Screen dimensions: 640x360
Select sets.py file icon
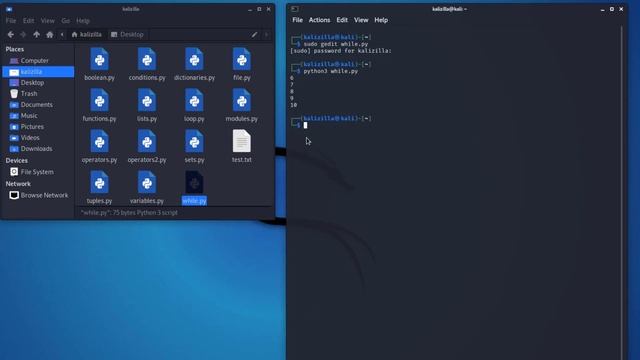(194, 142)
